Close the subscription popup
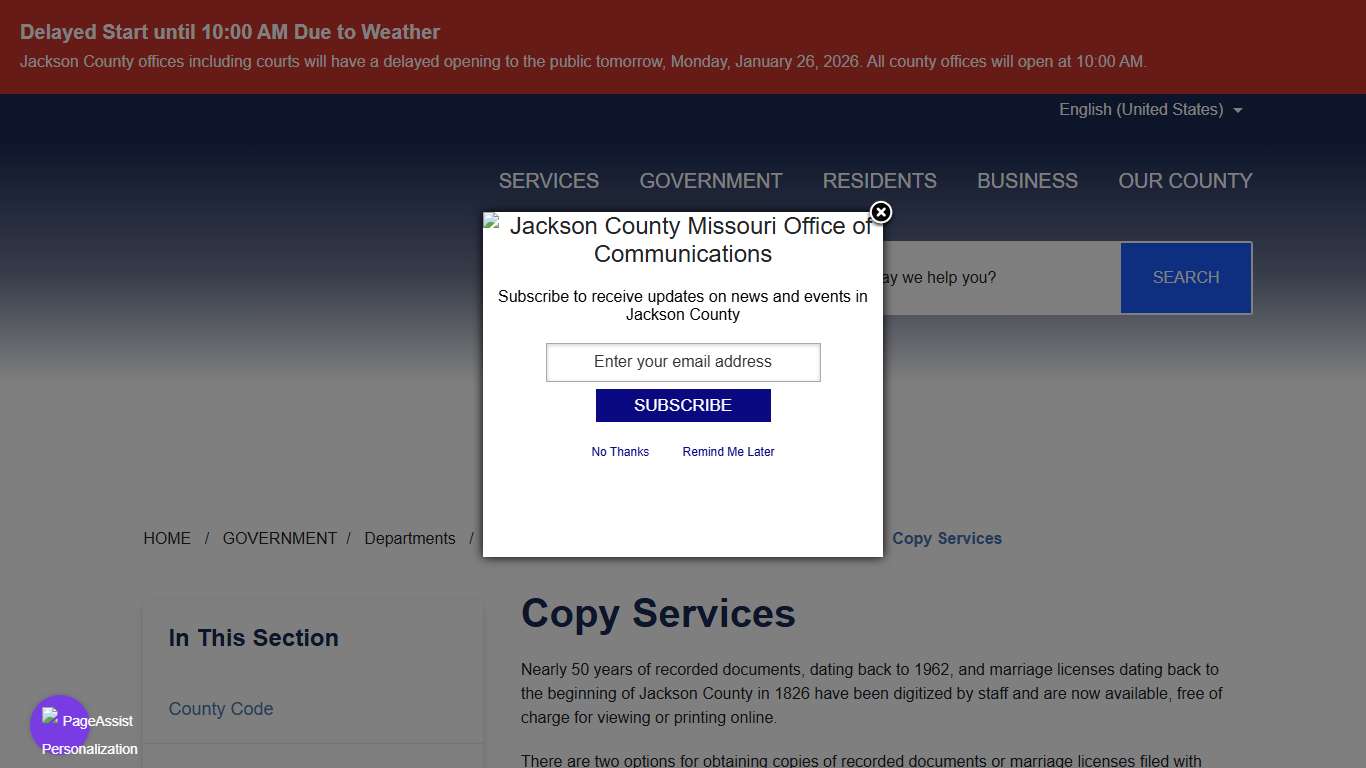Screen dimensions: 1366x768 (880, 212)
